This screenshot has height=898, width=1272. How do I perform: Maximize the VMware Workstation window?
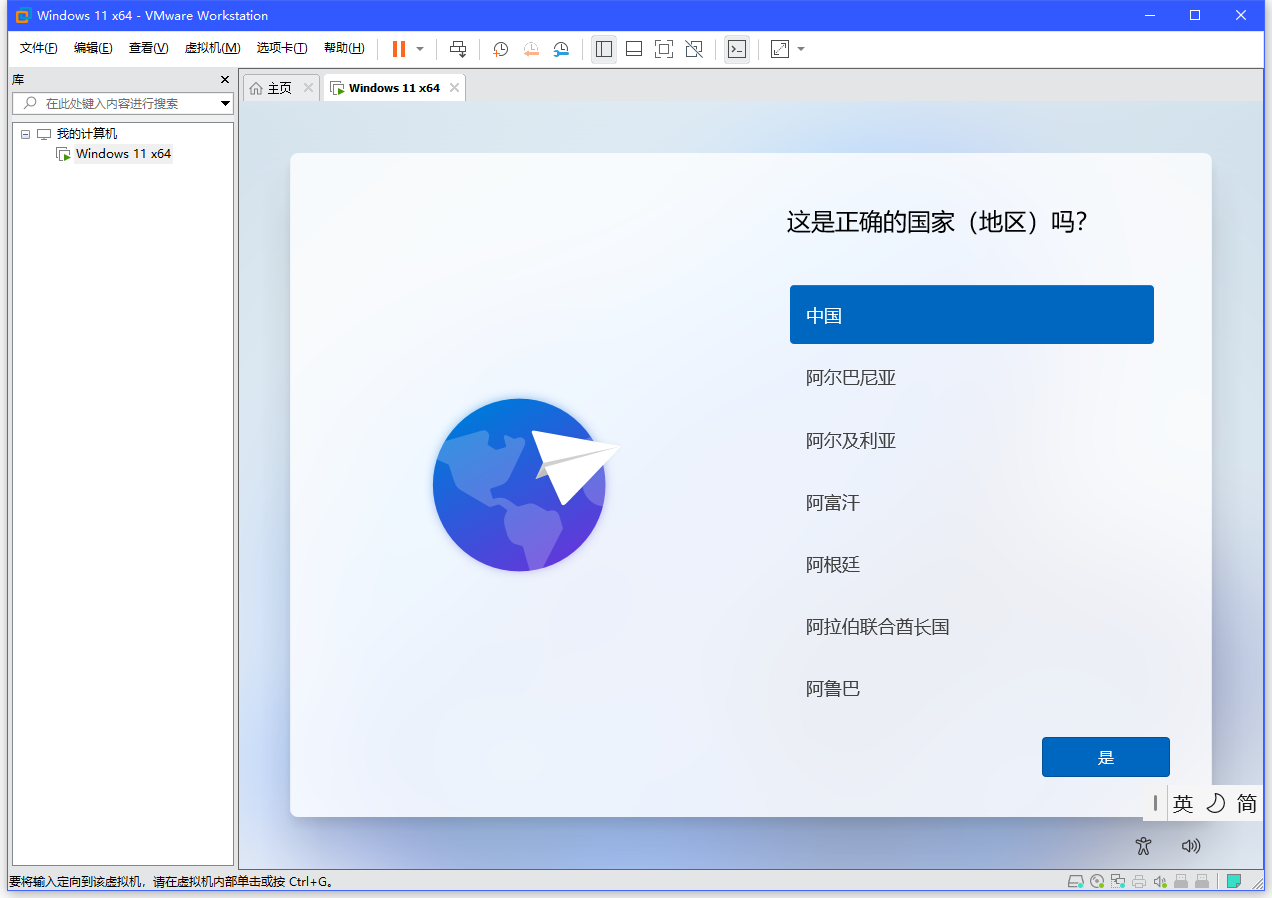pyautogui.click(x=1195, y=15)
